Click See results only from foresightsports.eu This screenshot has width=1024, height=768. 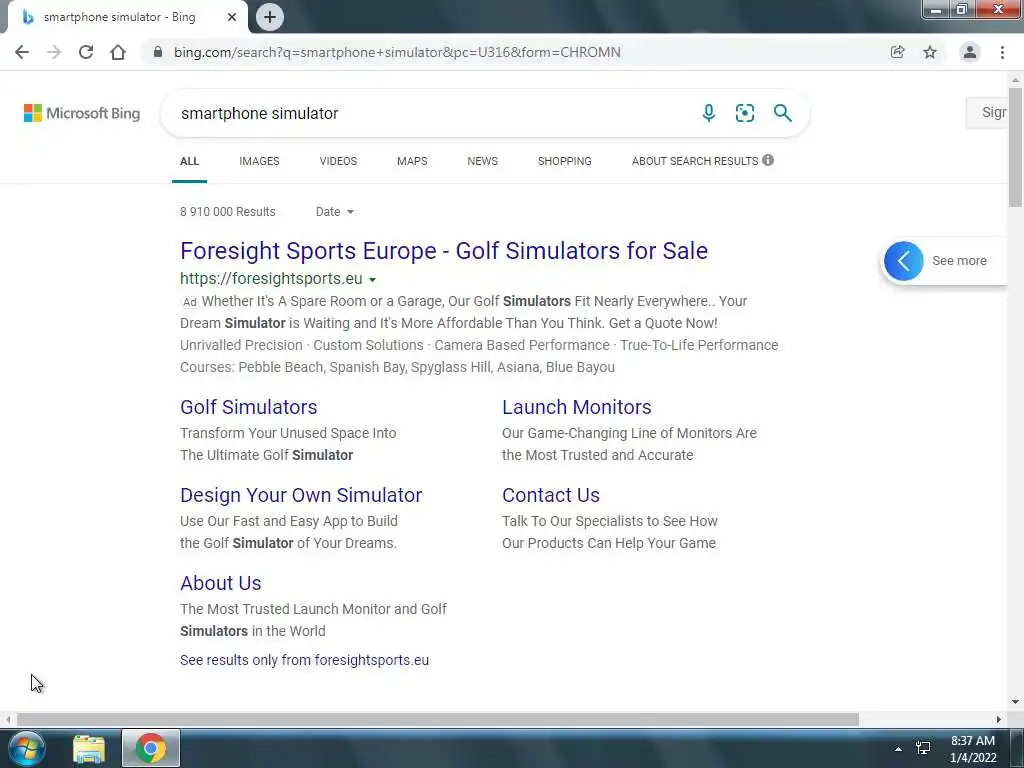tap(304, 660)
